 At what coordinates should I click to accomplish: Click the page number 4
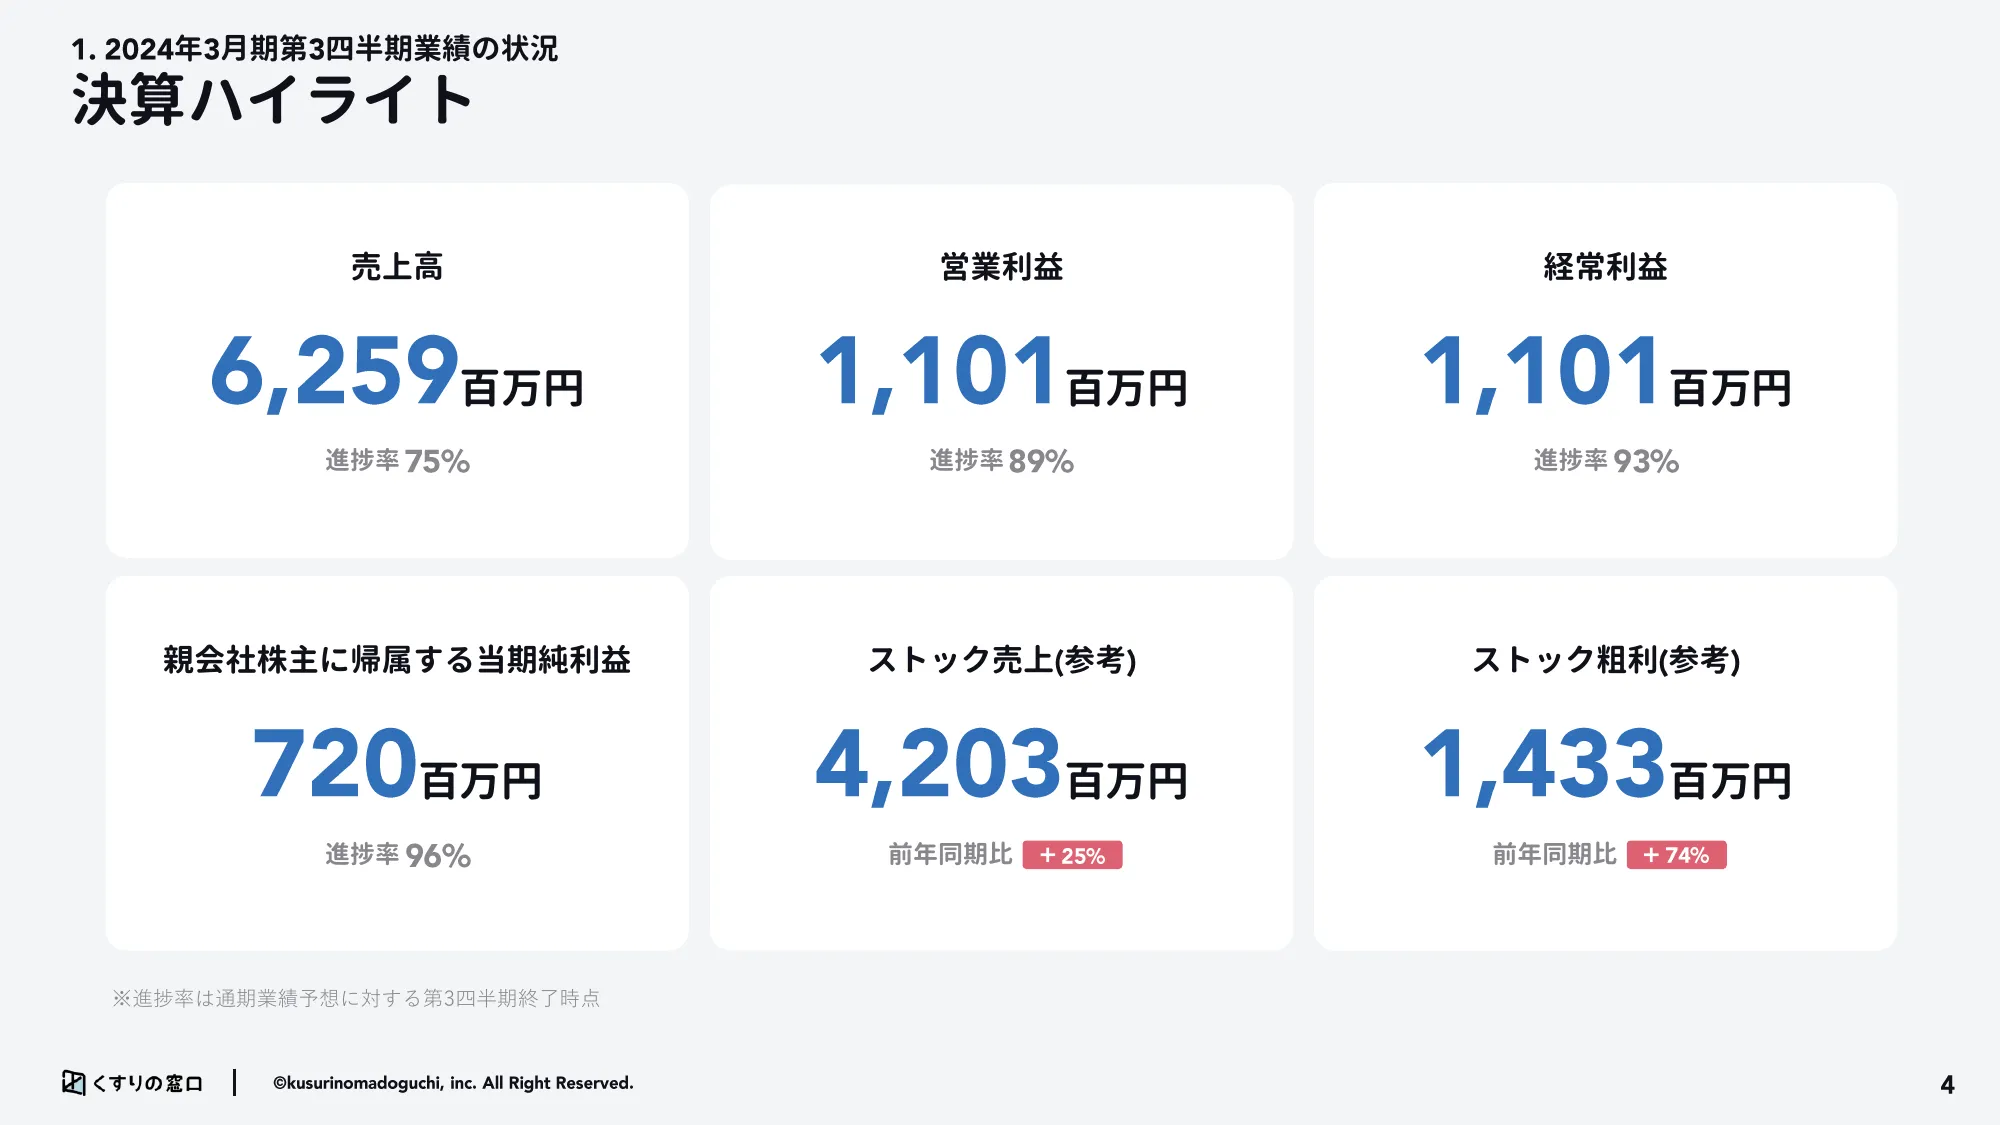1947,1085
